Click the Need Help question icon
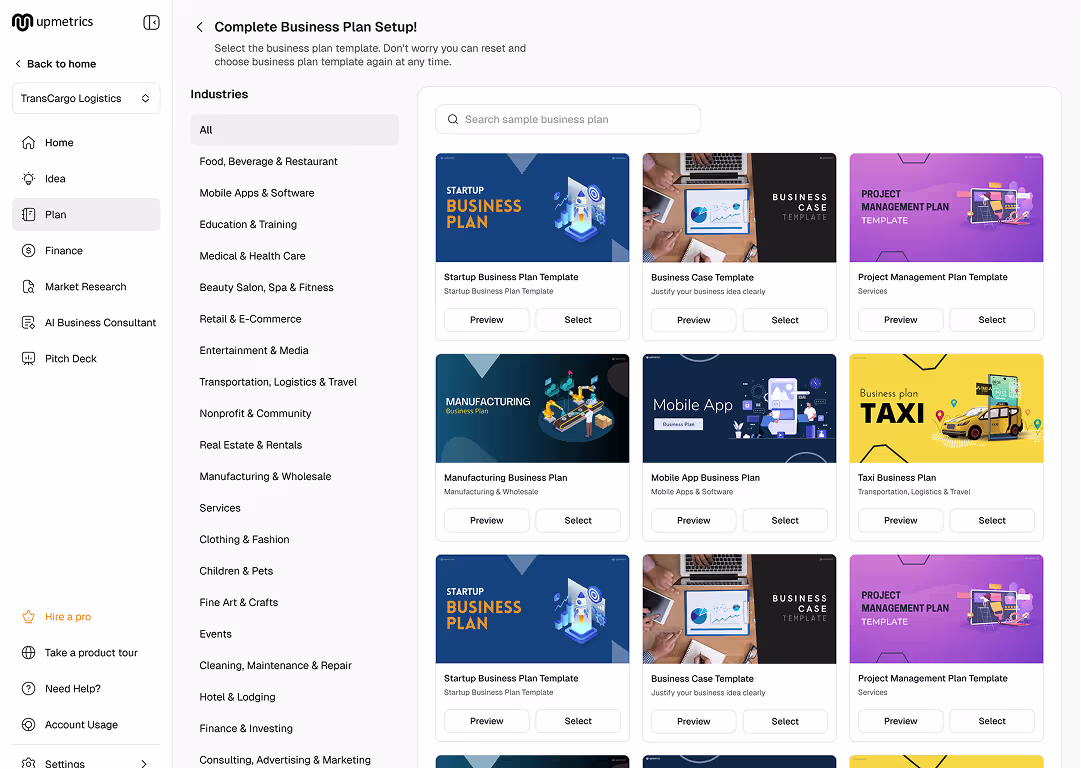1081x769 pixels. [28, 688]
